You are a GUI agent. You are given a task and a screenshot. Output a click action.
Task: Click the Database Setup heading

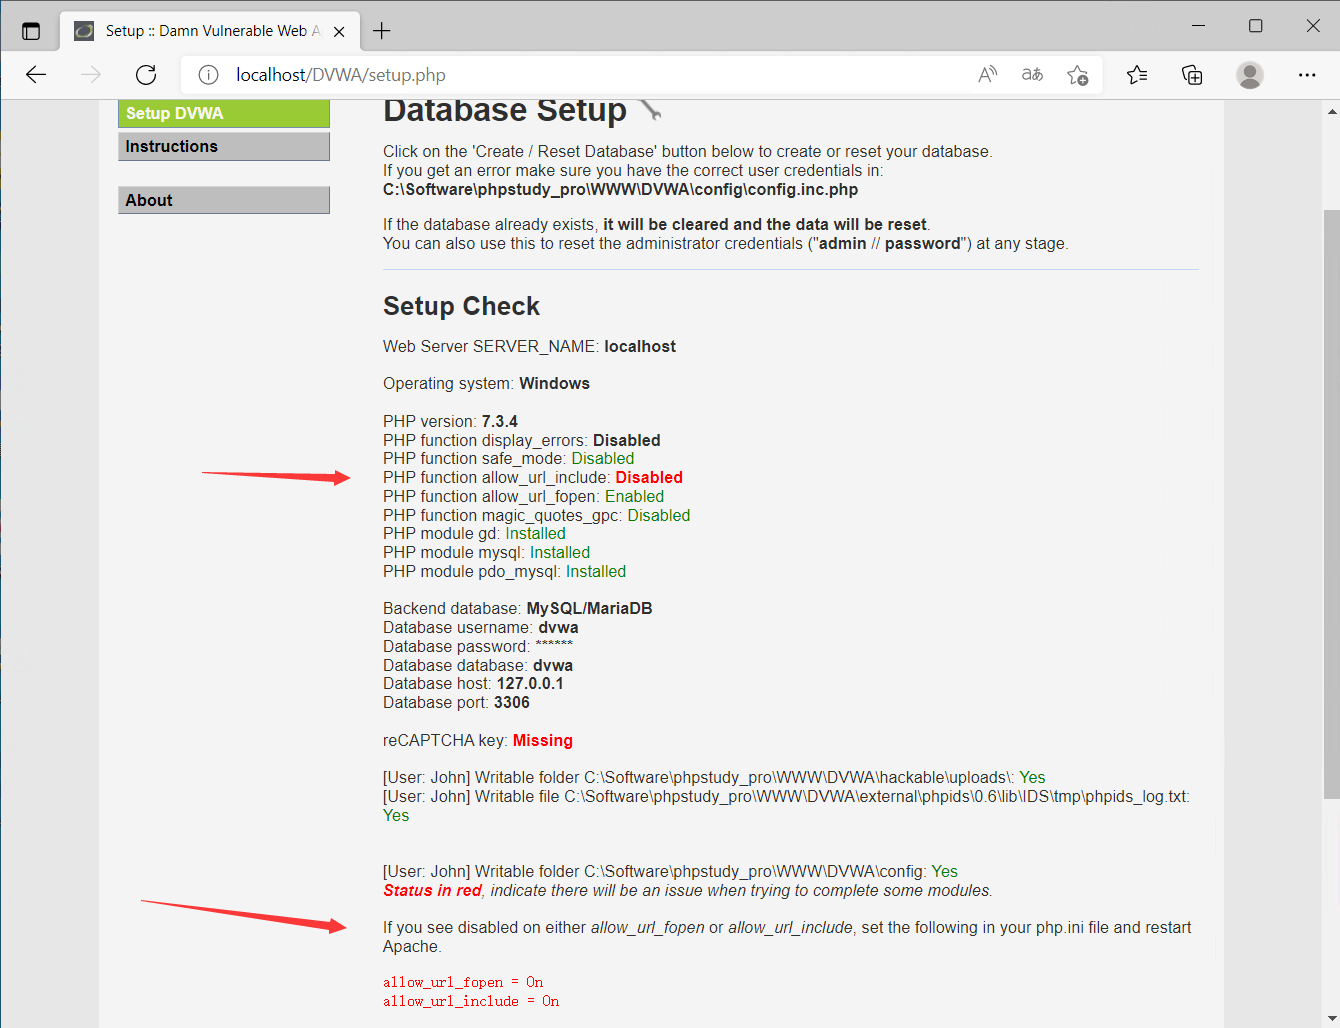tap(505, 110)
